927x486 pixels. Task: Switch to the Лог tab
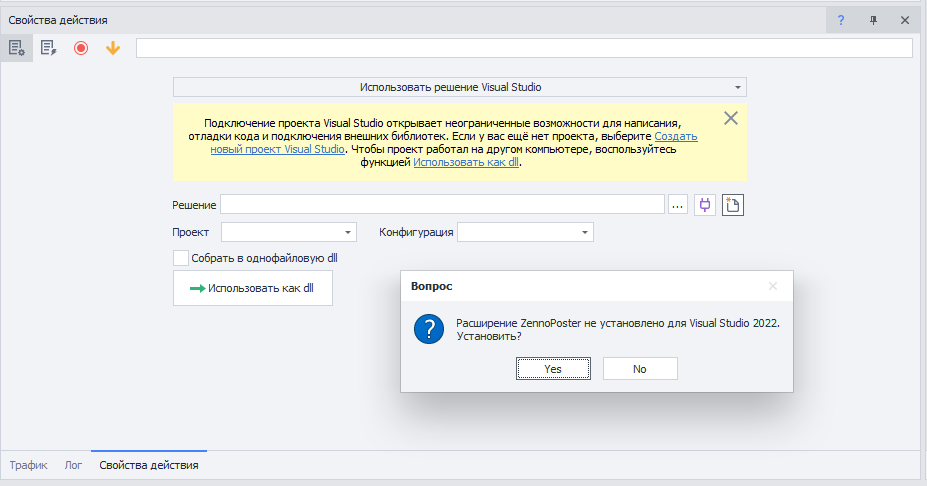pos(73,465)
